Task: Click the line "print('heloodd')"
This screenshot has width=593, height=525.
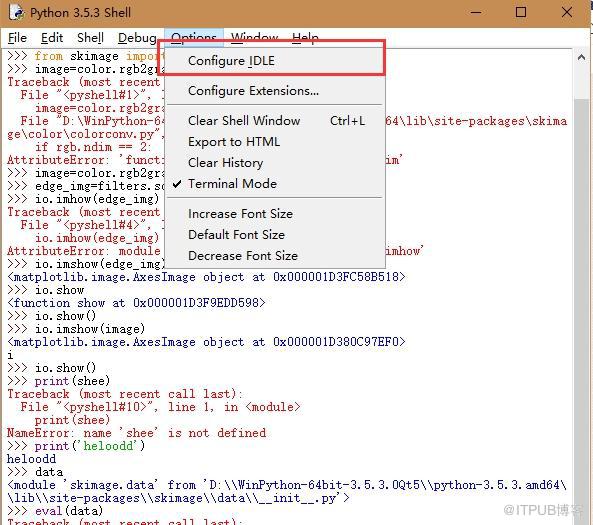Action: pos(76,446)
